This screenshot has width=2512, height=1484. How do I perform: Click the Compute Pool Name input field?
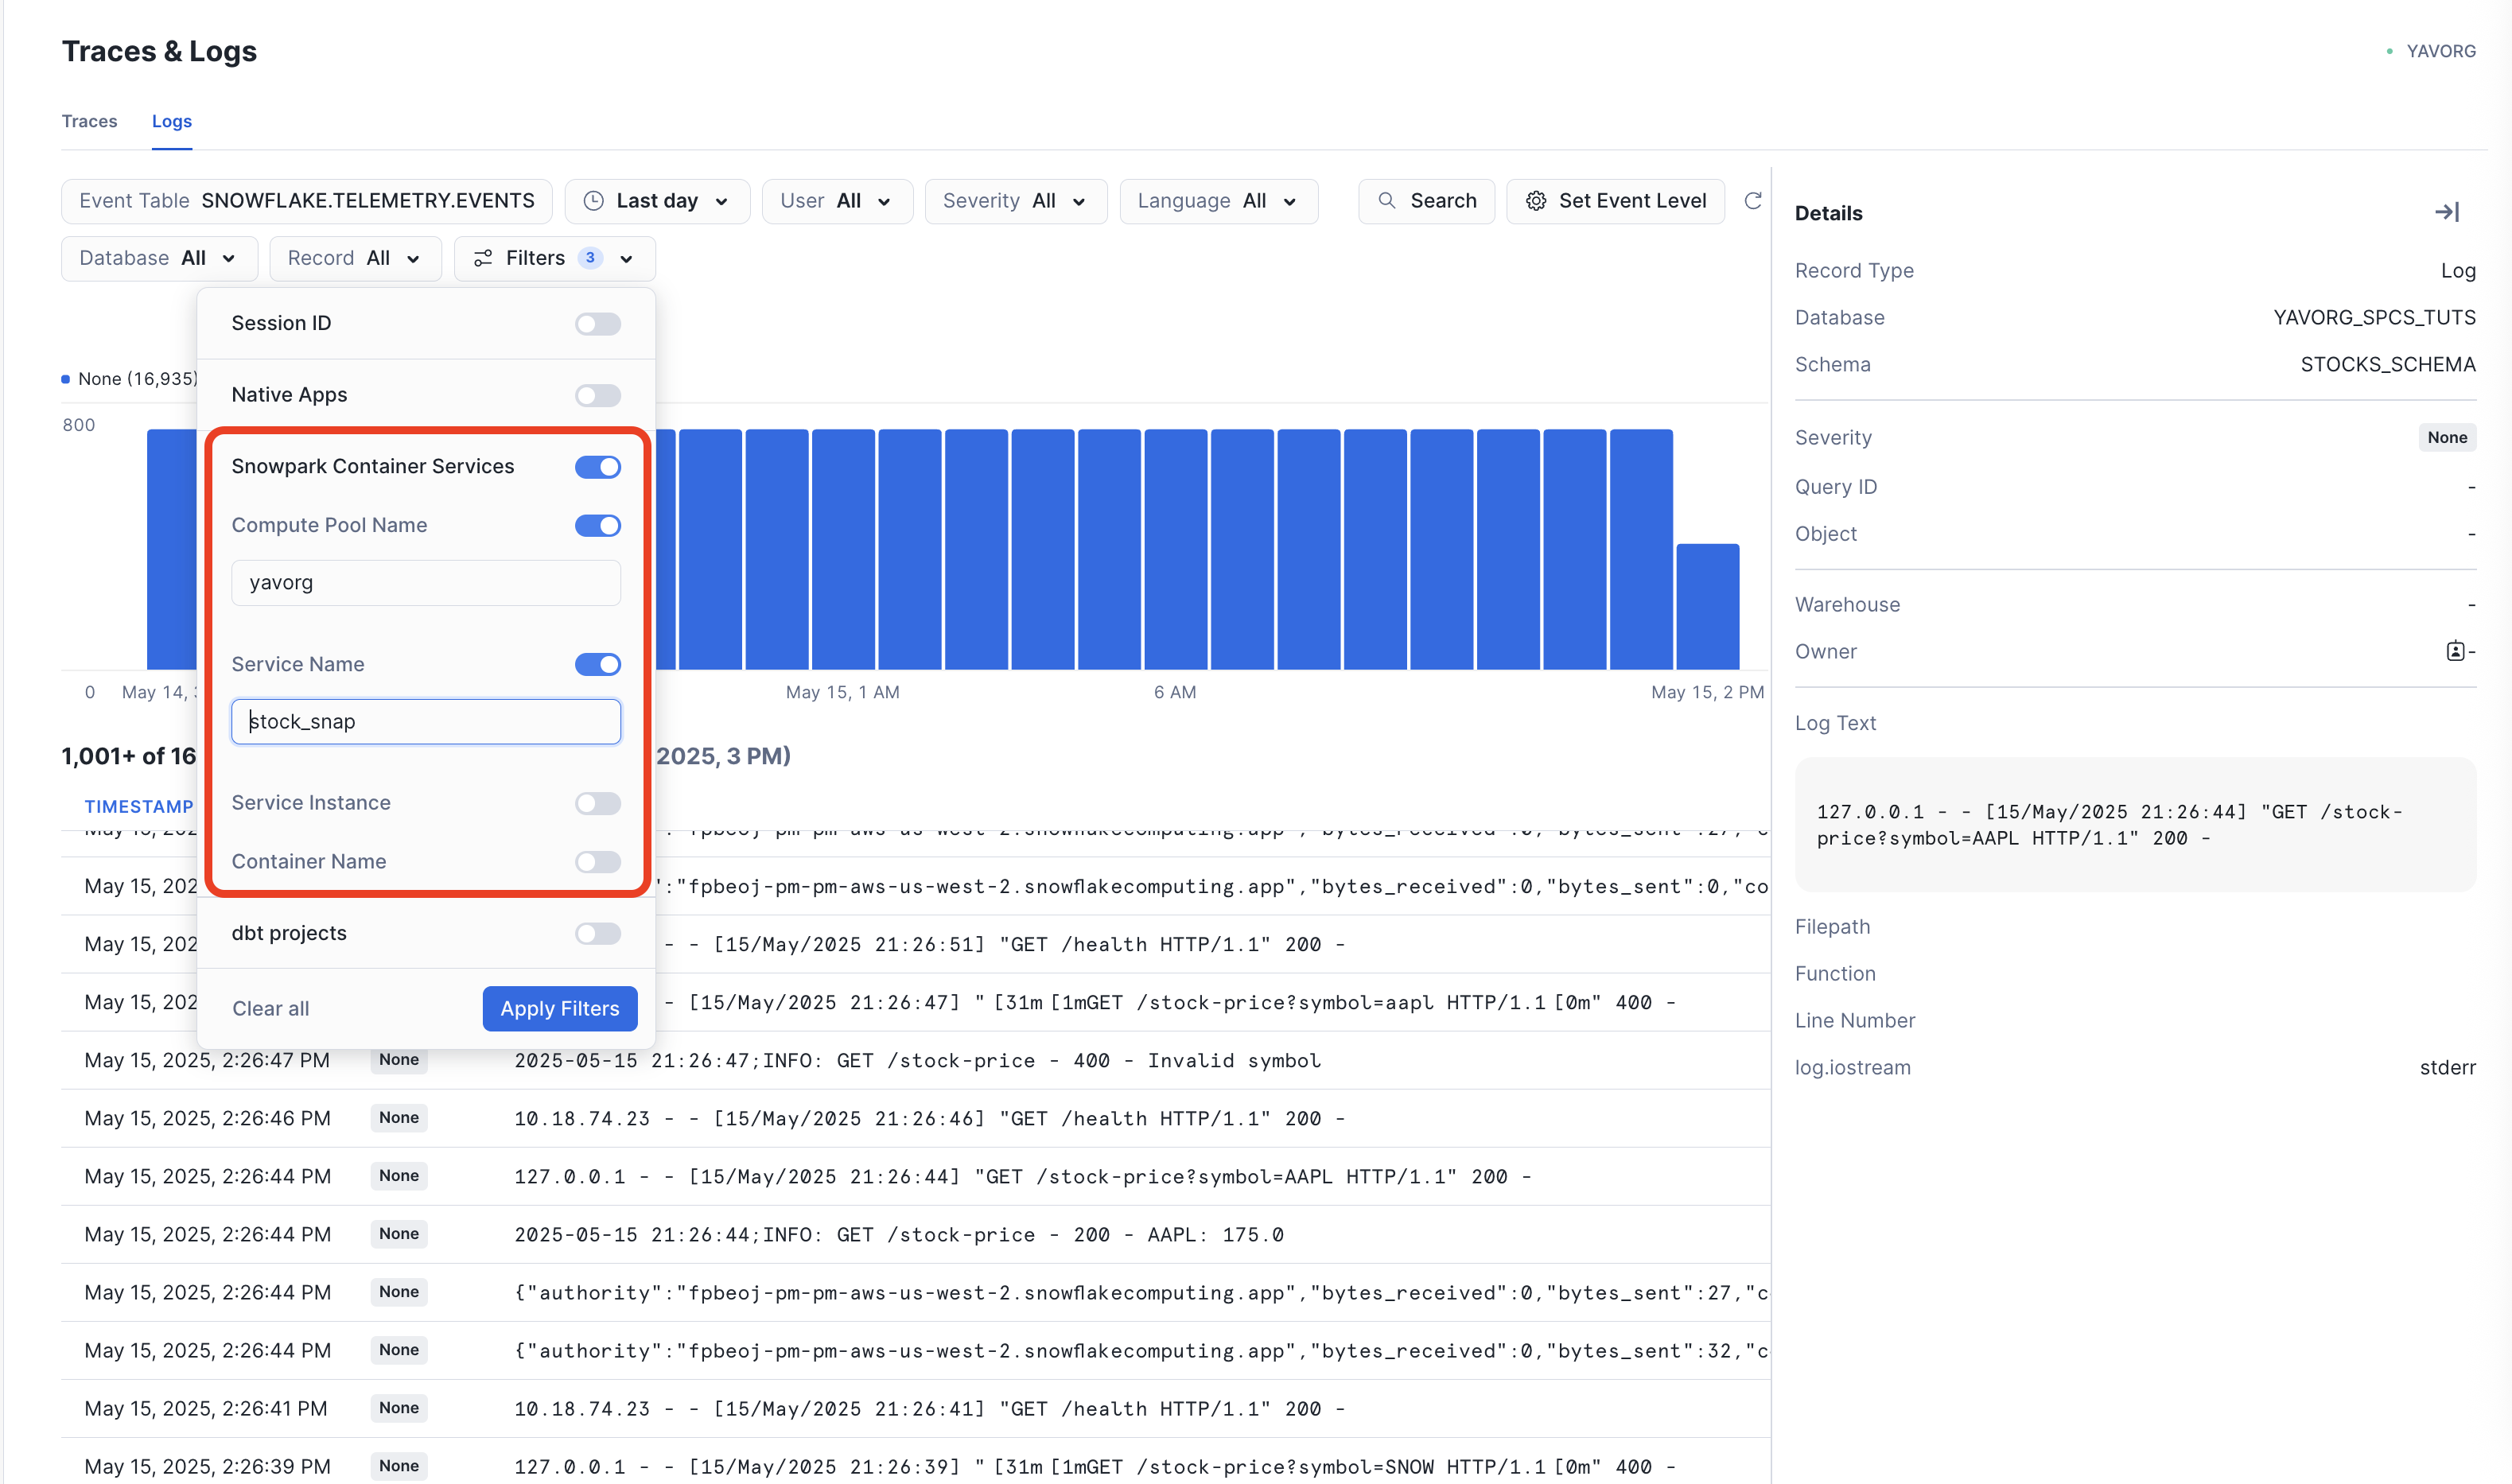pos(426,583)
